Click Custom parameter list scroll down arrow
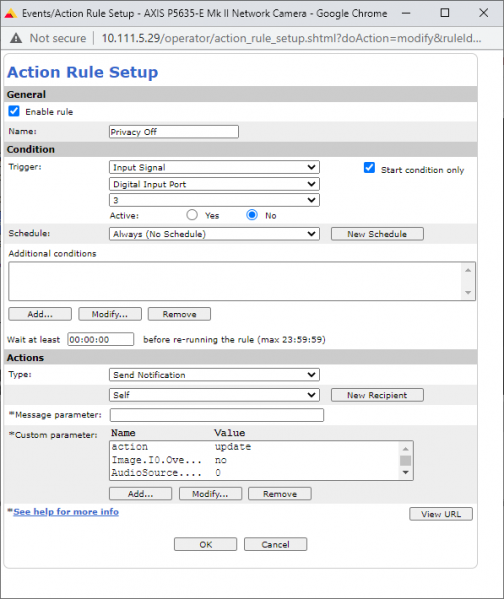The height and width of the screenshot is (599, 504). pyautogui.click(x=405, y=473)
